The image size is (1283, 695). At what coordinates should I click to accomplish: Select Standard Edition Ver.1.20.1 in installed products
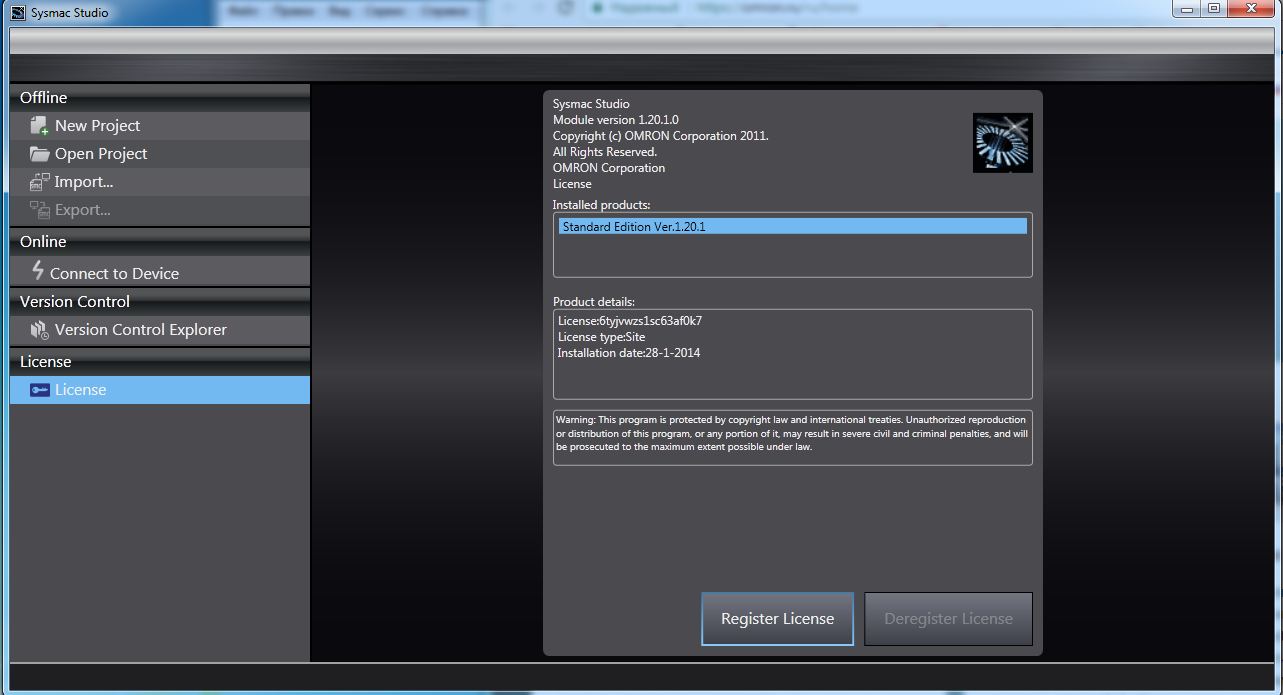tap(792, 227)
